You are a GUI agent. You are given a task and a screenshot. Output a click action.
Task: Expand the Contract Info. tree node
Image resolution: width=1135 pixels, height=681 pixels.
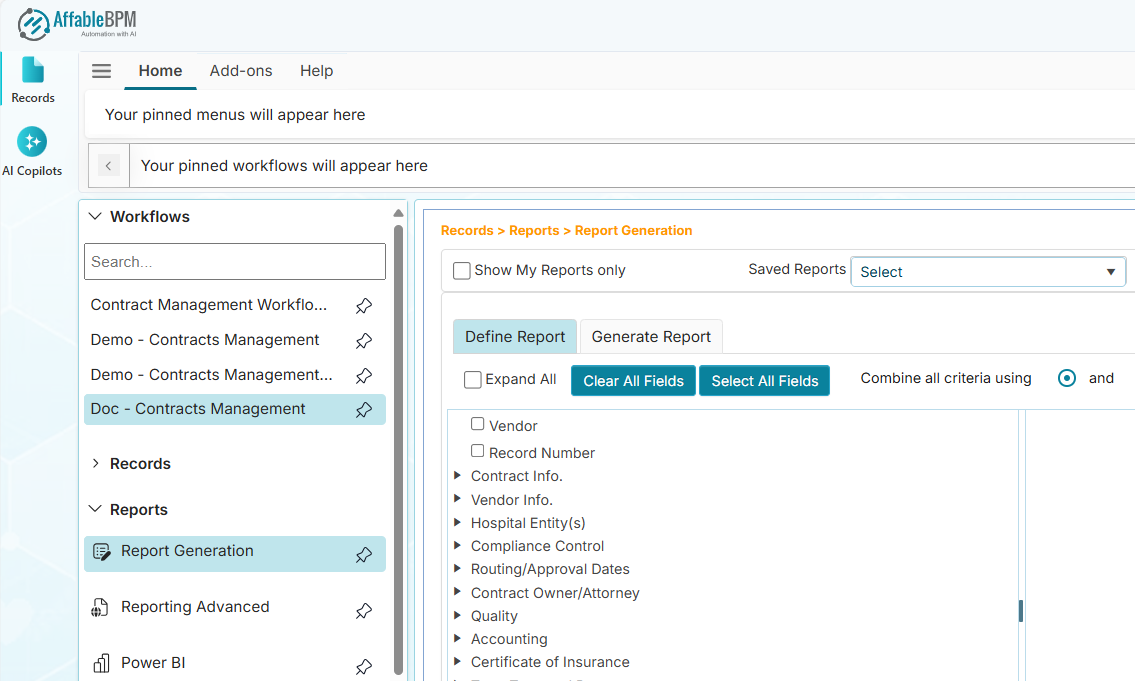coord(458,476)
